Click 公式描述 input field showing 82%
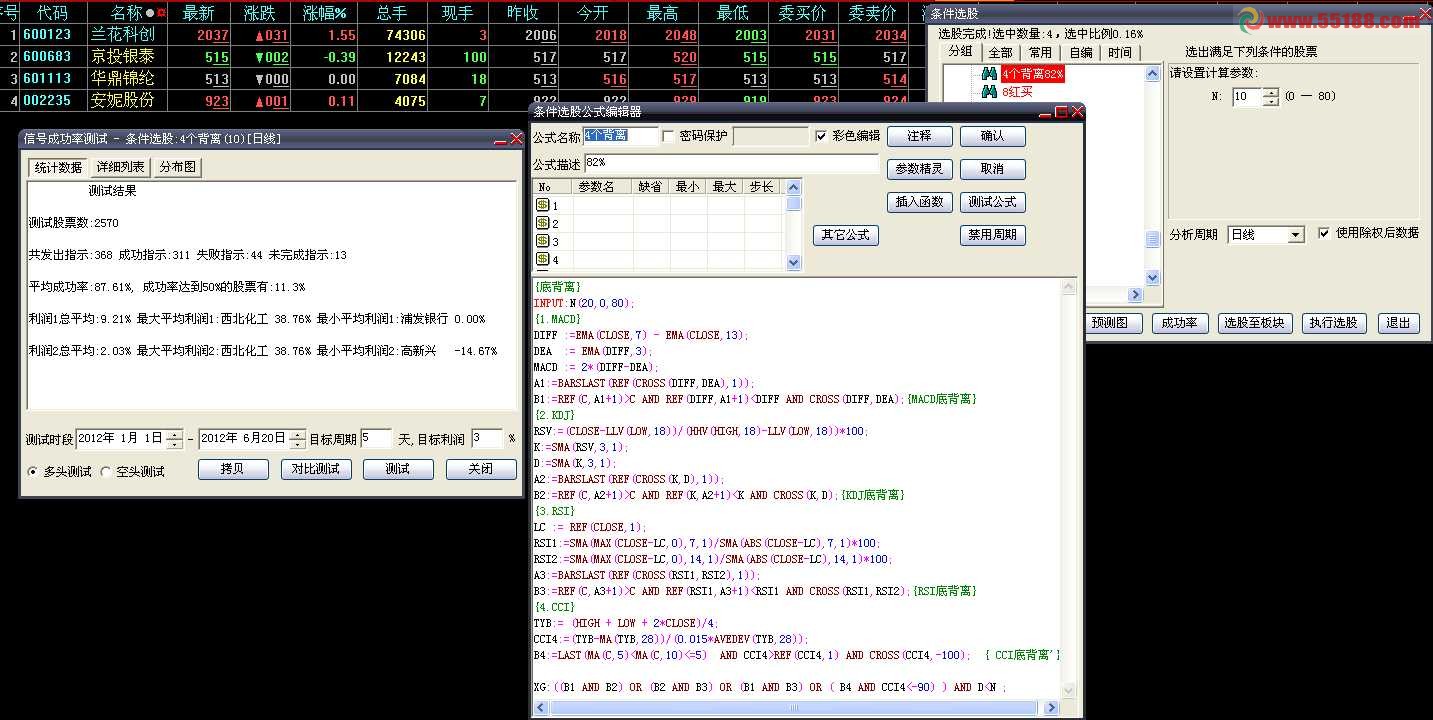 732,162
